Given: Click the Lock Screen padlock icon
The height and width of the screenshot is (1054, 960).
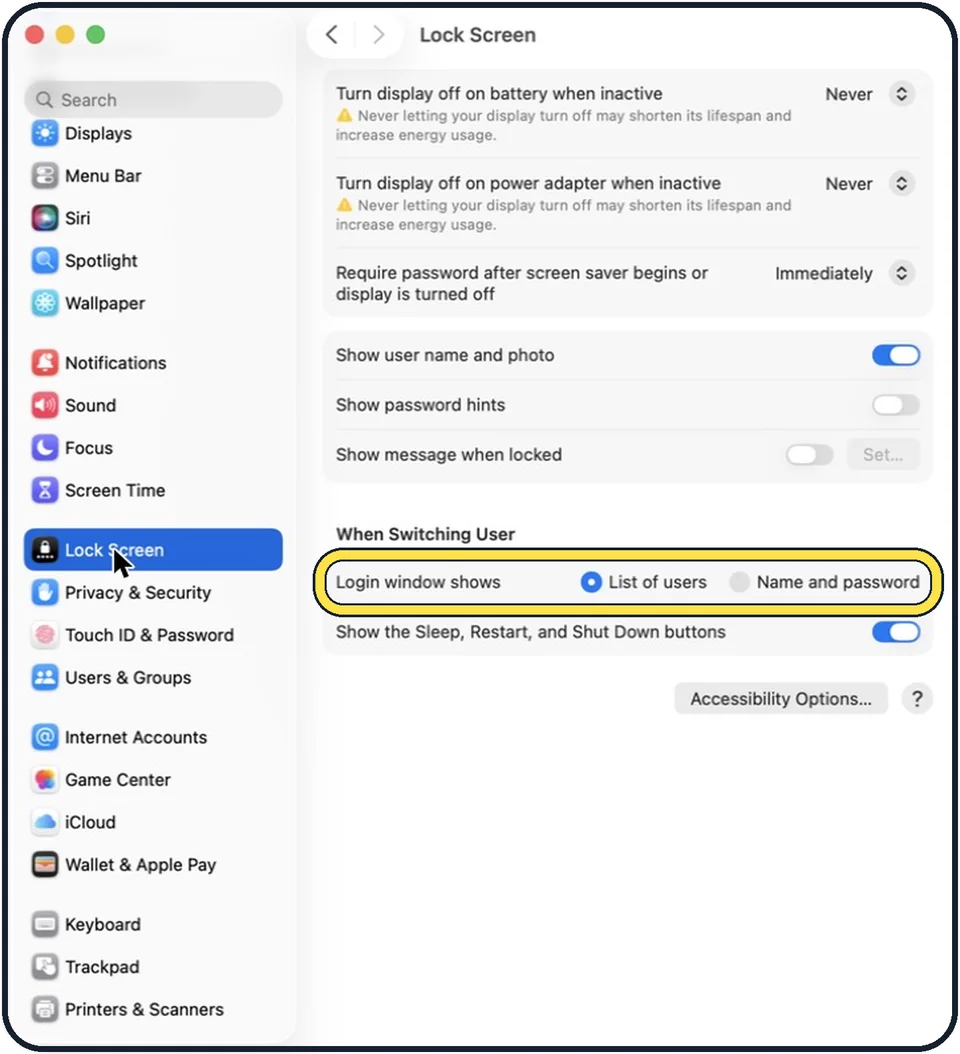Looking at the screenshot, I should pos(45,550).
